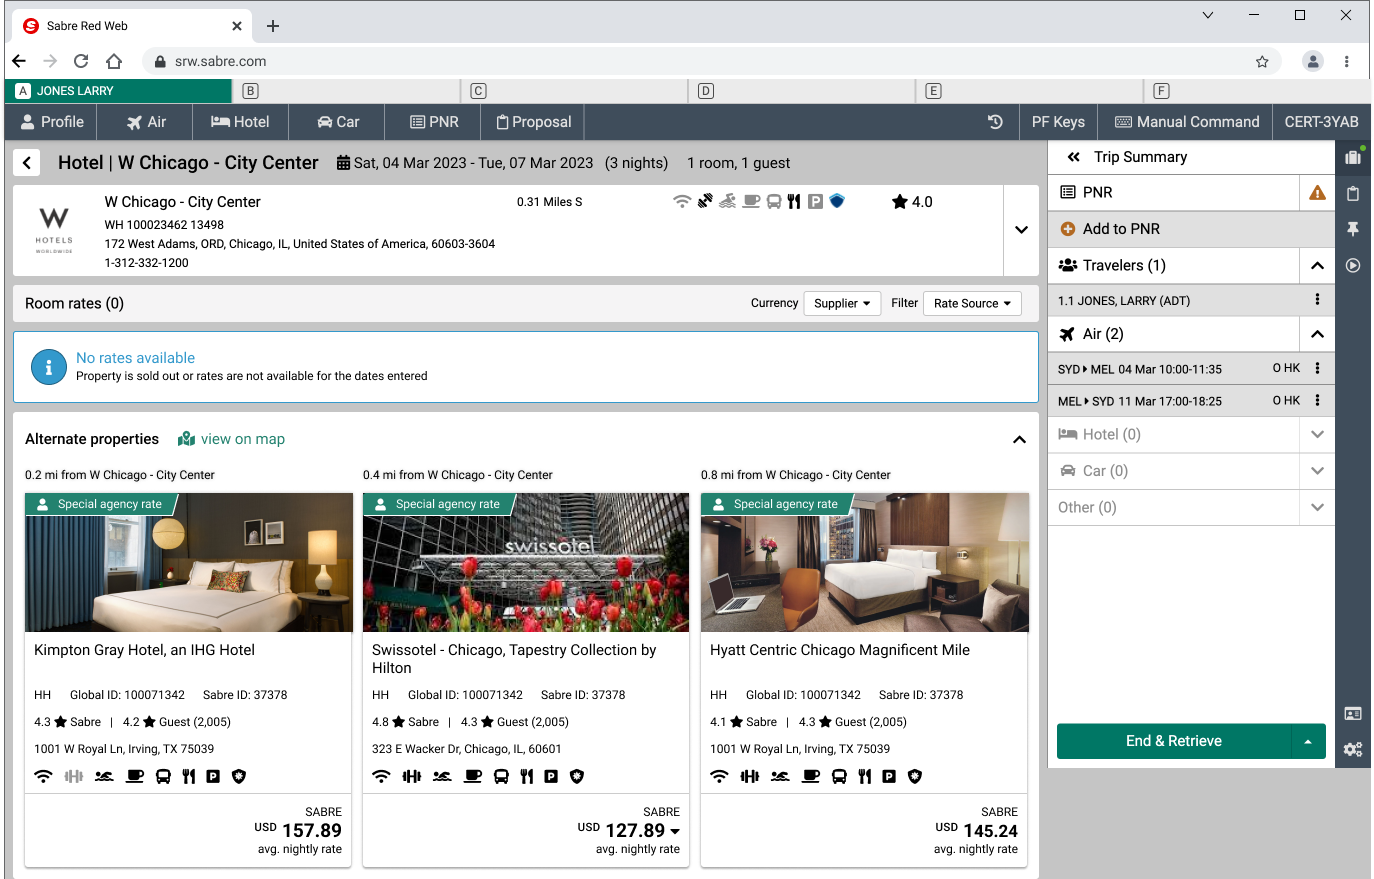This screenshot has height=879, width=1374.
Task: Open the clipboard icon in right sidebar
Action: click(1353, 193)
